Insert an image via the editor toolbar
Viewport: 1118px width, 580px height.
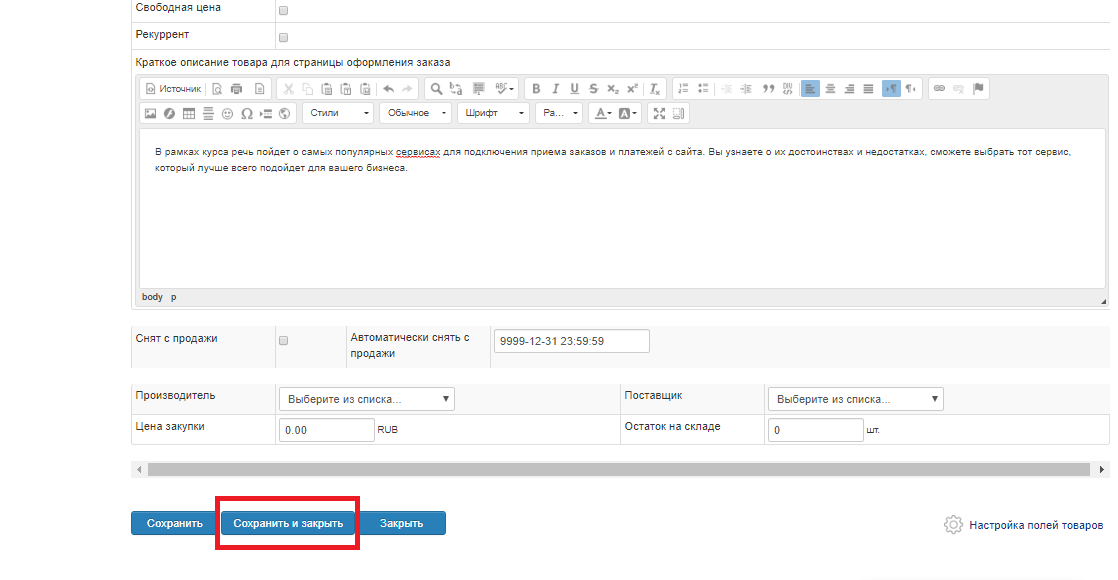click(151, 113)
